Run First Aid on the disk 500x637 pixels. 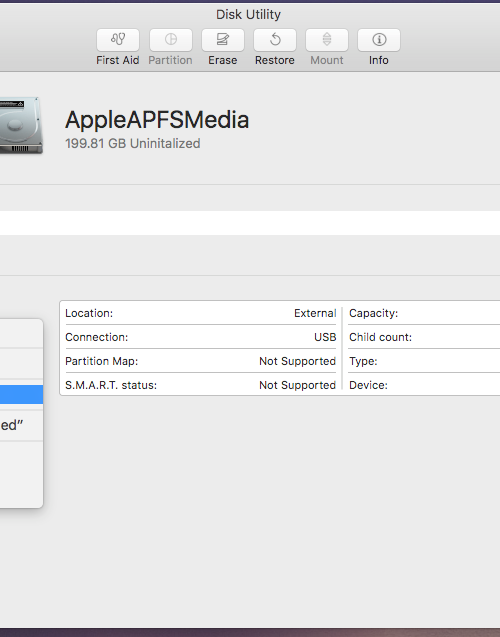[x=118, y=40]
